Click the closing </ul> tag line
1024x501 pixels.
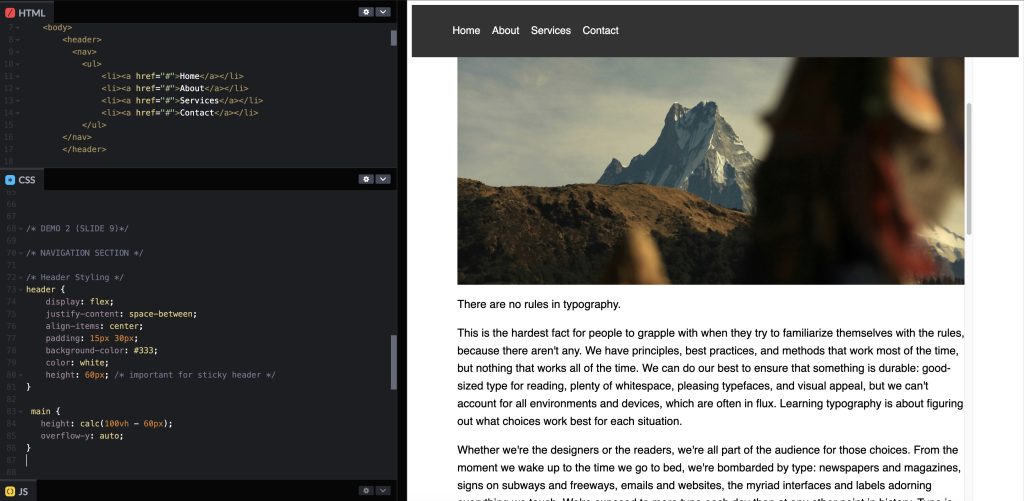(x=94, y=125)
